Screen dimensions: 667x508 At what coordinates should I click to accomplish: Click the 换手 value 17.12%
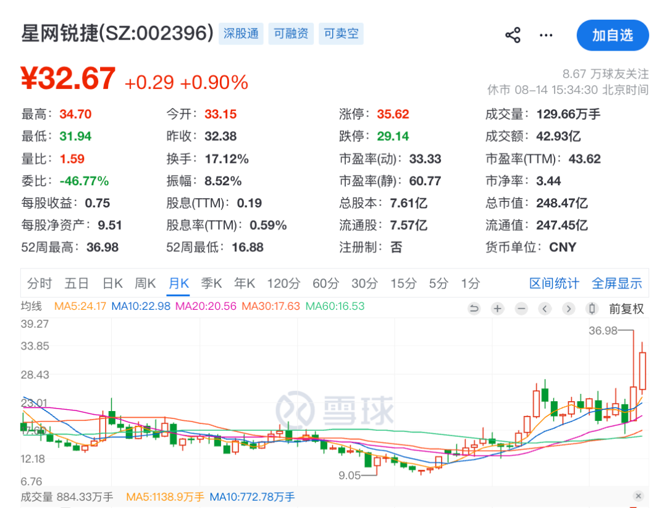coord(227,159)
